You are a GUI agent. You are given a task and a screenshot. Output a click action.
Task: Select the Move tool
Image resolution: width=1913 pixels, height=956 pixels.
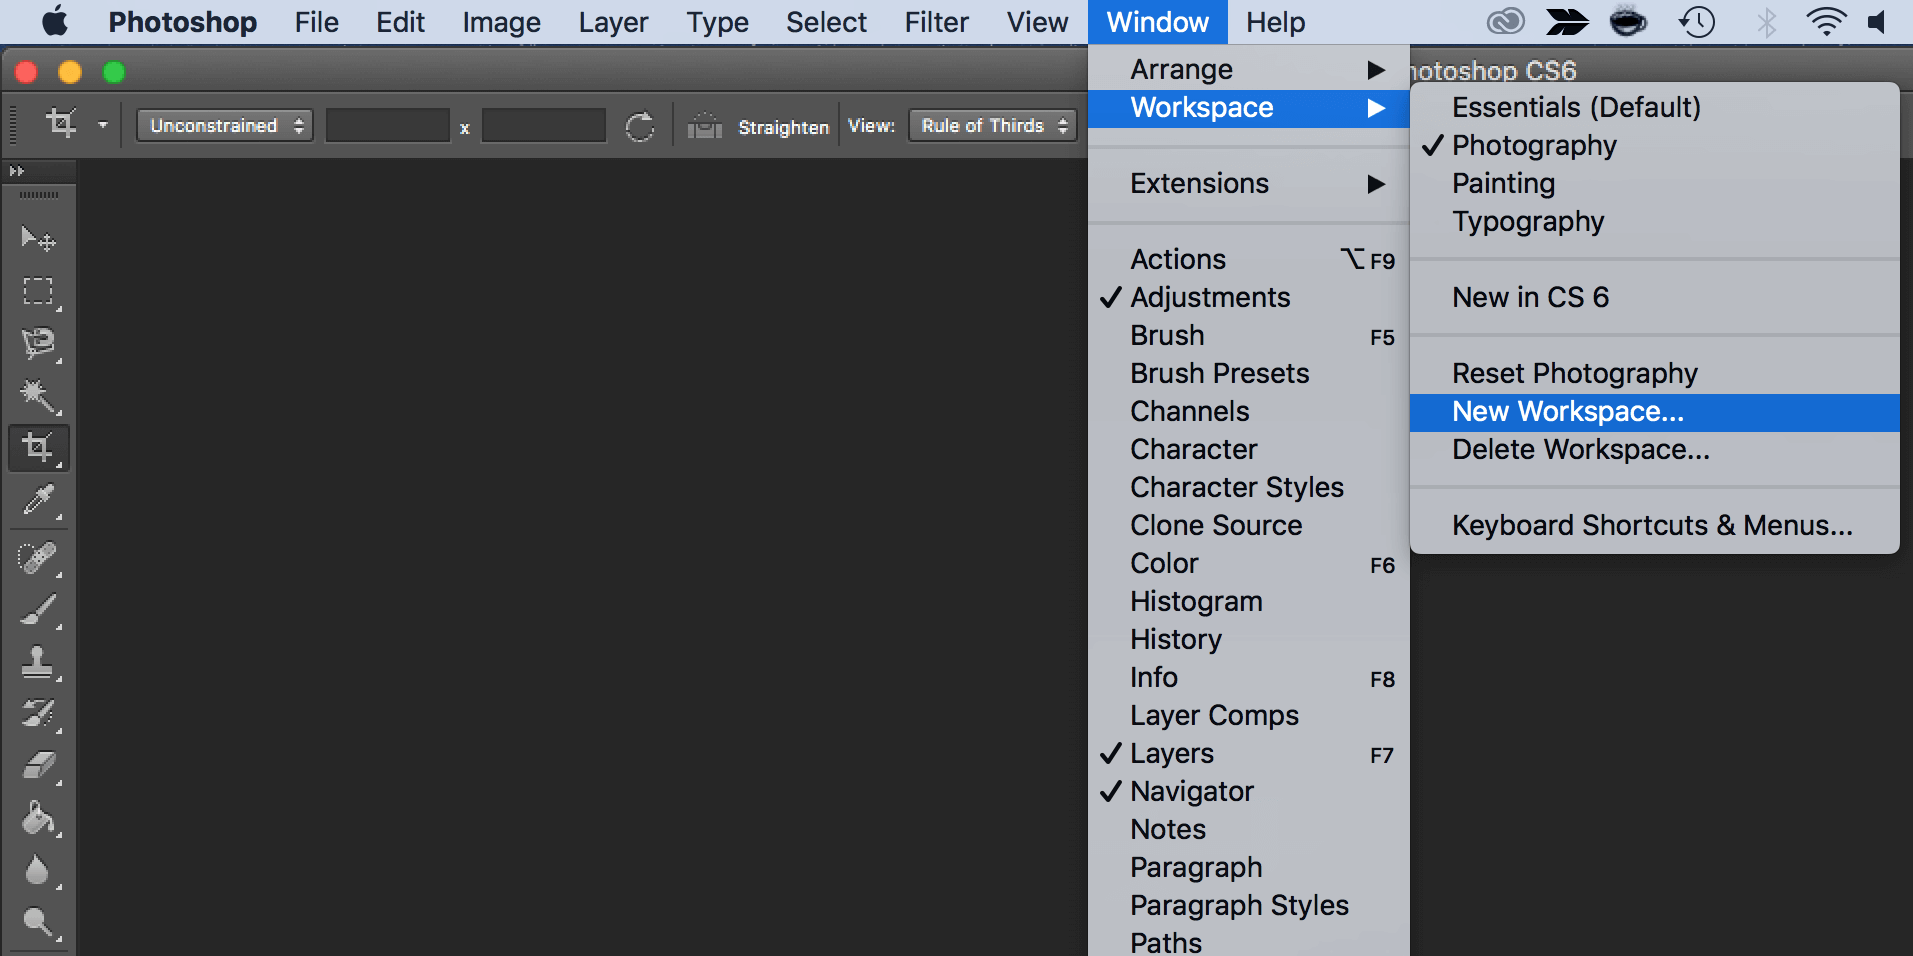[x=38, y=239]
